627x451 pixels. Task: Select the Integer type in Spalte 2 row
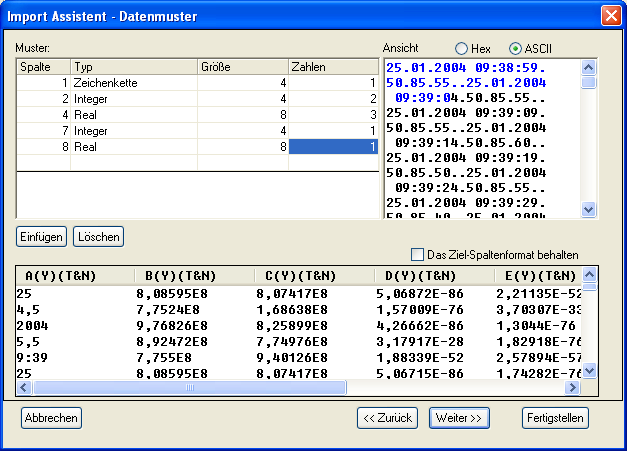[x=134, y=99]
